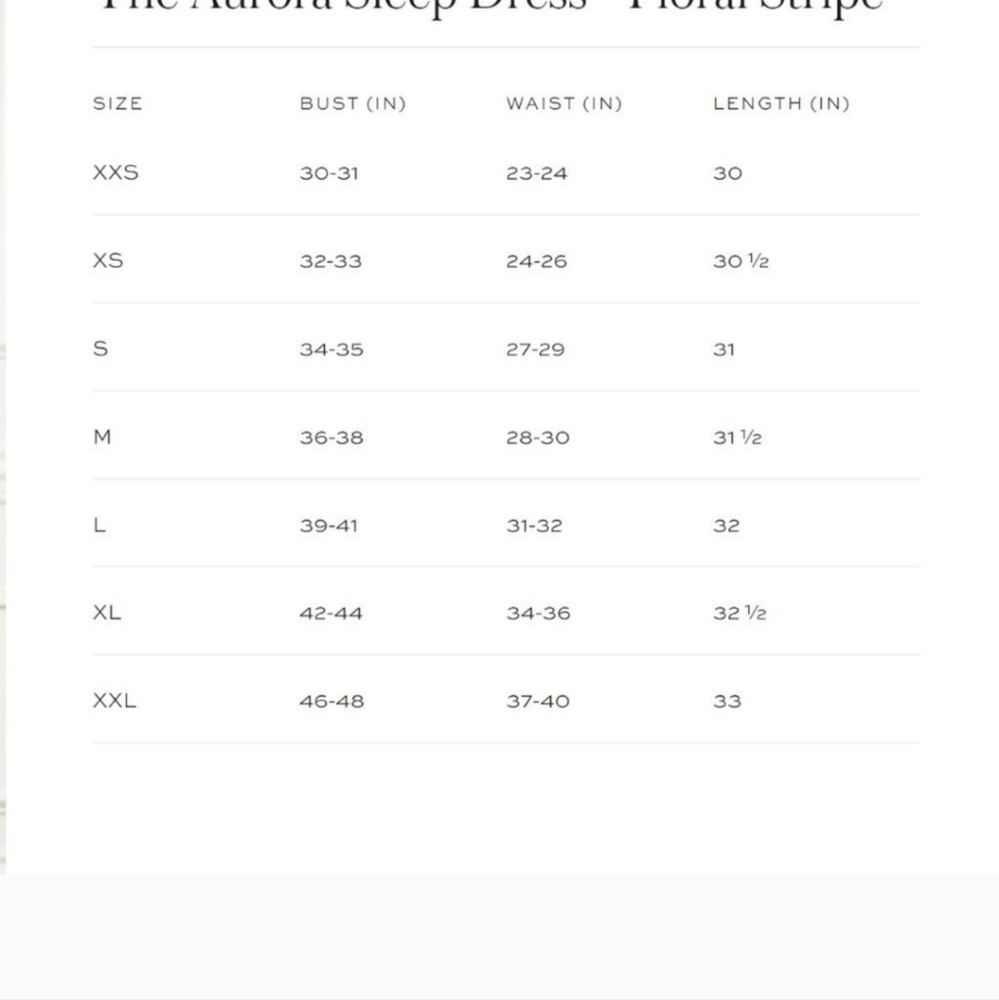
Task: Click the 46-48 bust value for XXL
Action: tap(332, 702)
